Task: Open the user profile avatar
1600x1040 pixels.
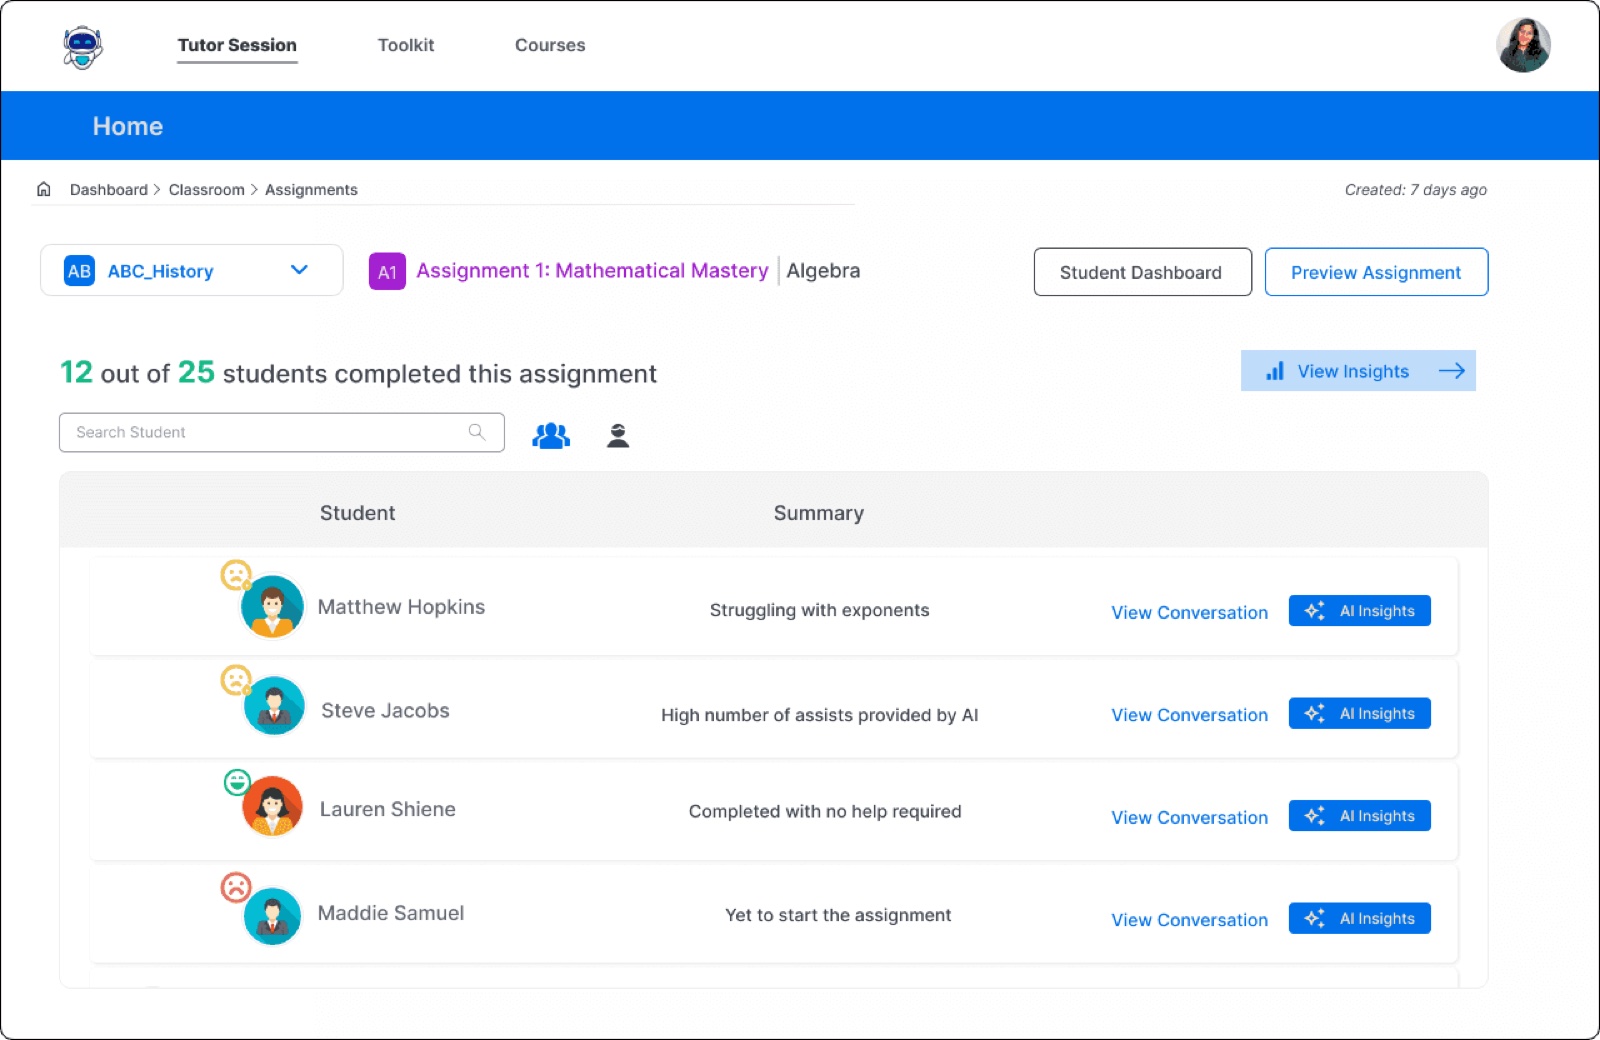Action: 1523,45
